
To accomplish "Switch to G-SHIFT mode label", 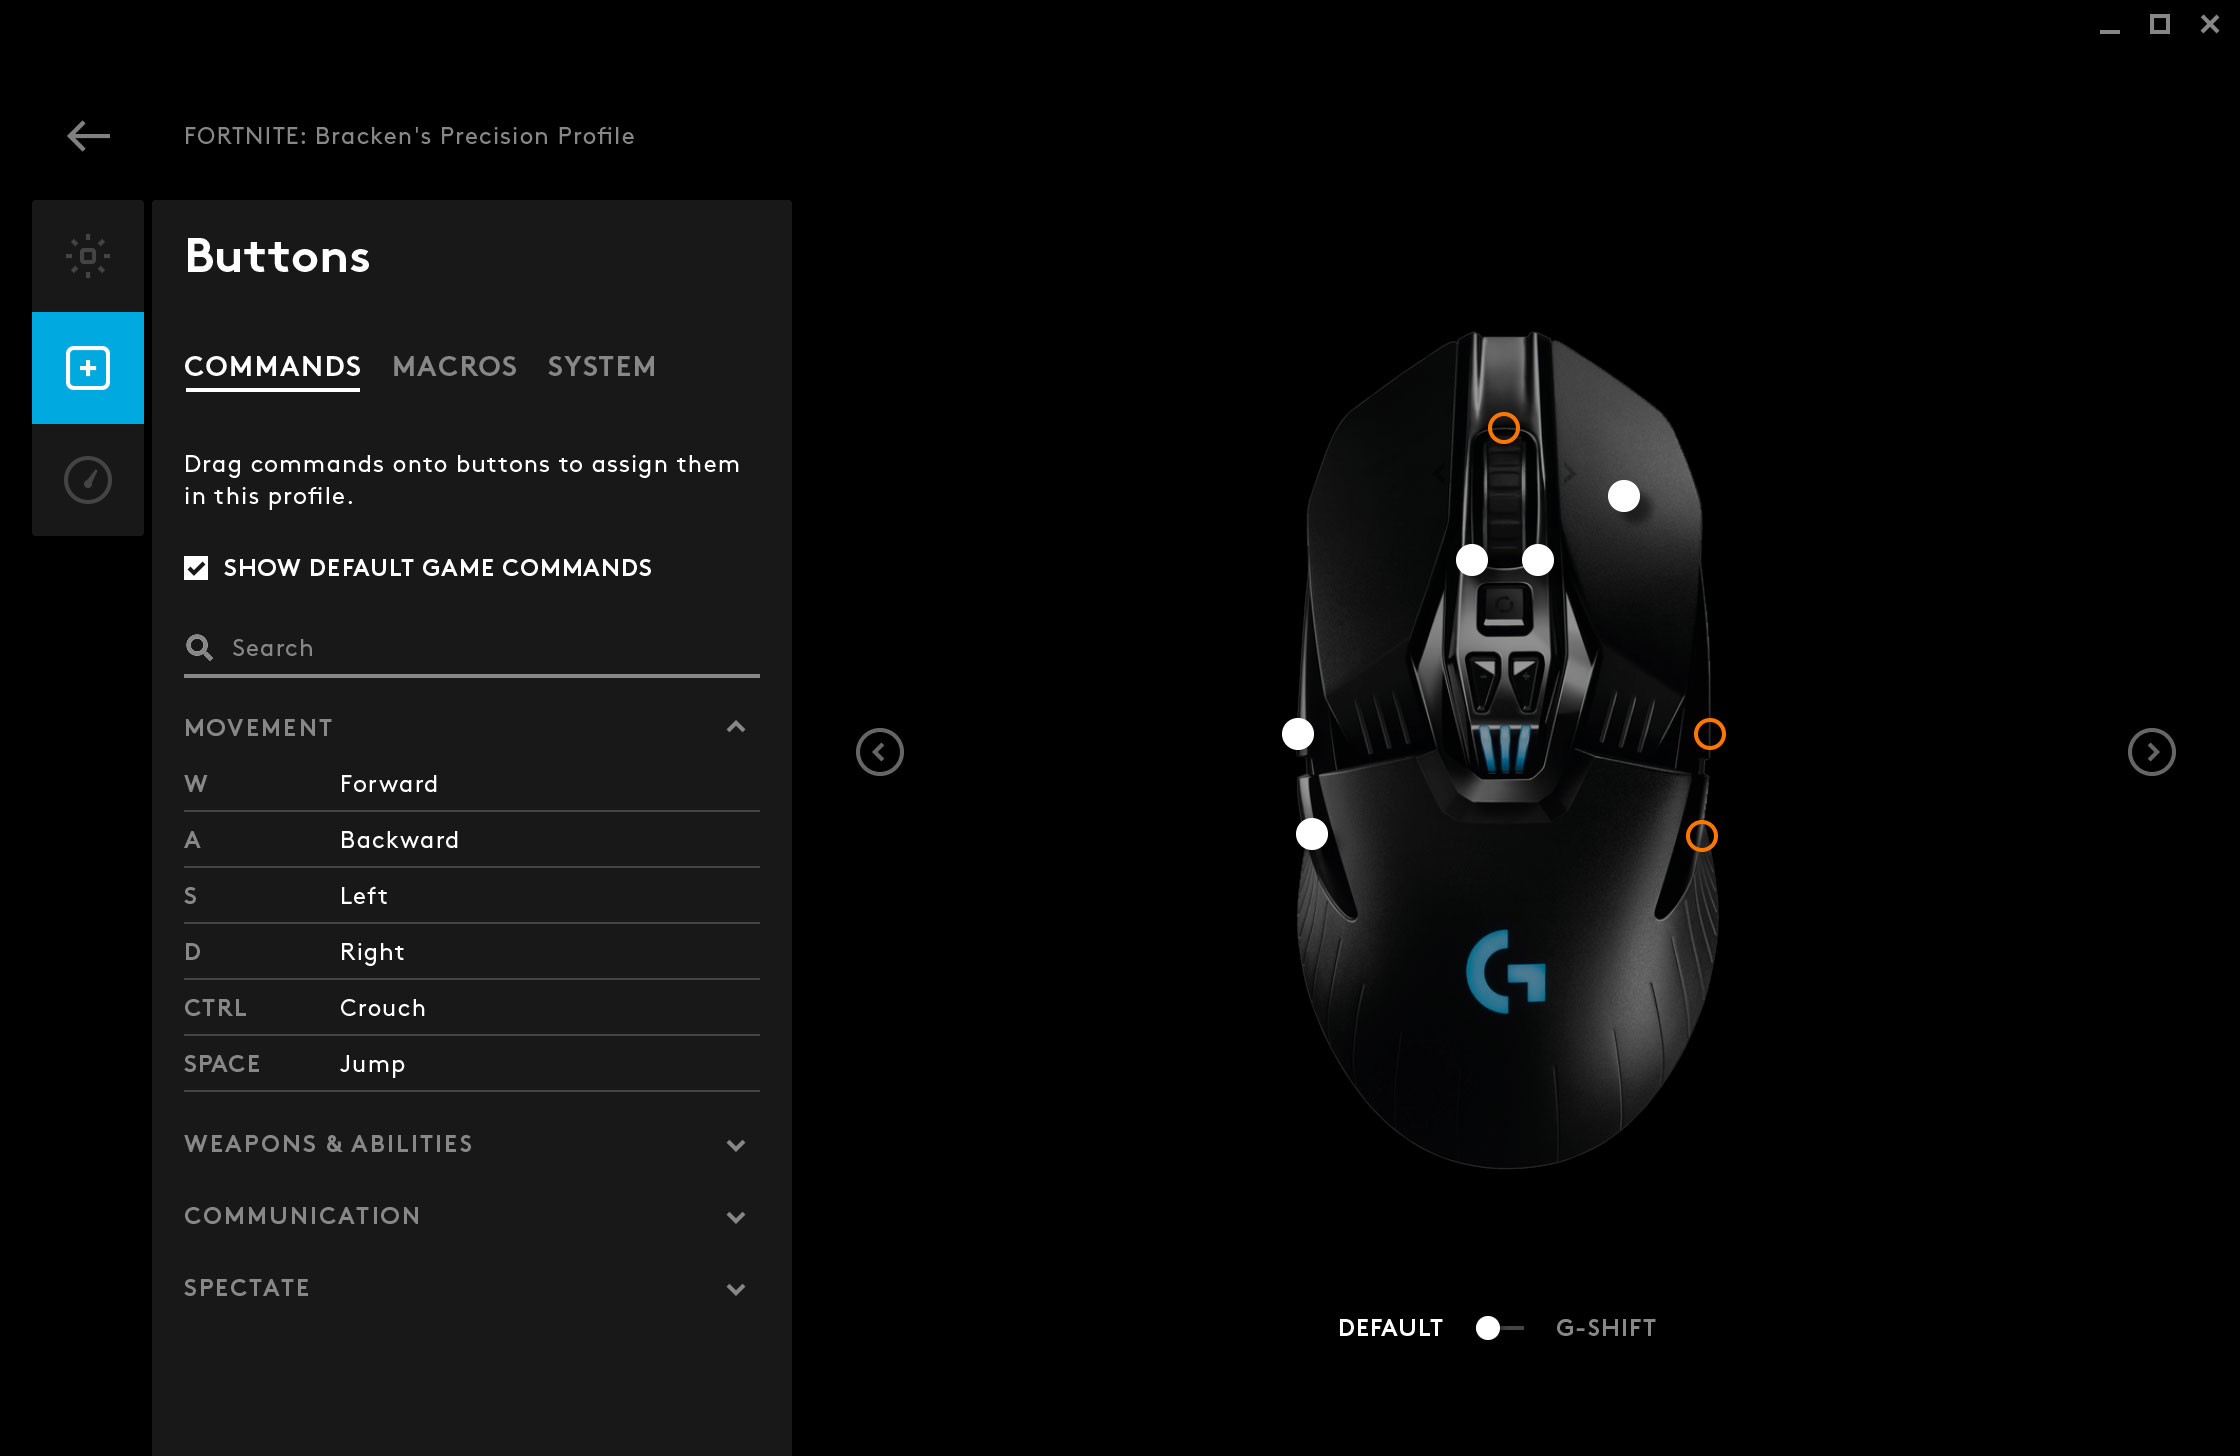I will [x=1606, y=1328].
